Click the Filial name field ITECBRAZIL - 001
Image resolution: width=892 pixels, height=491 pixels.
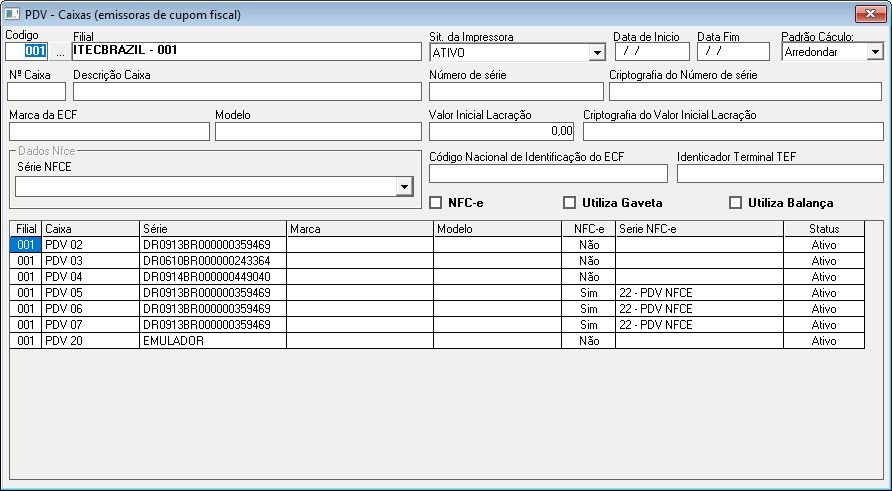247,52
